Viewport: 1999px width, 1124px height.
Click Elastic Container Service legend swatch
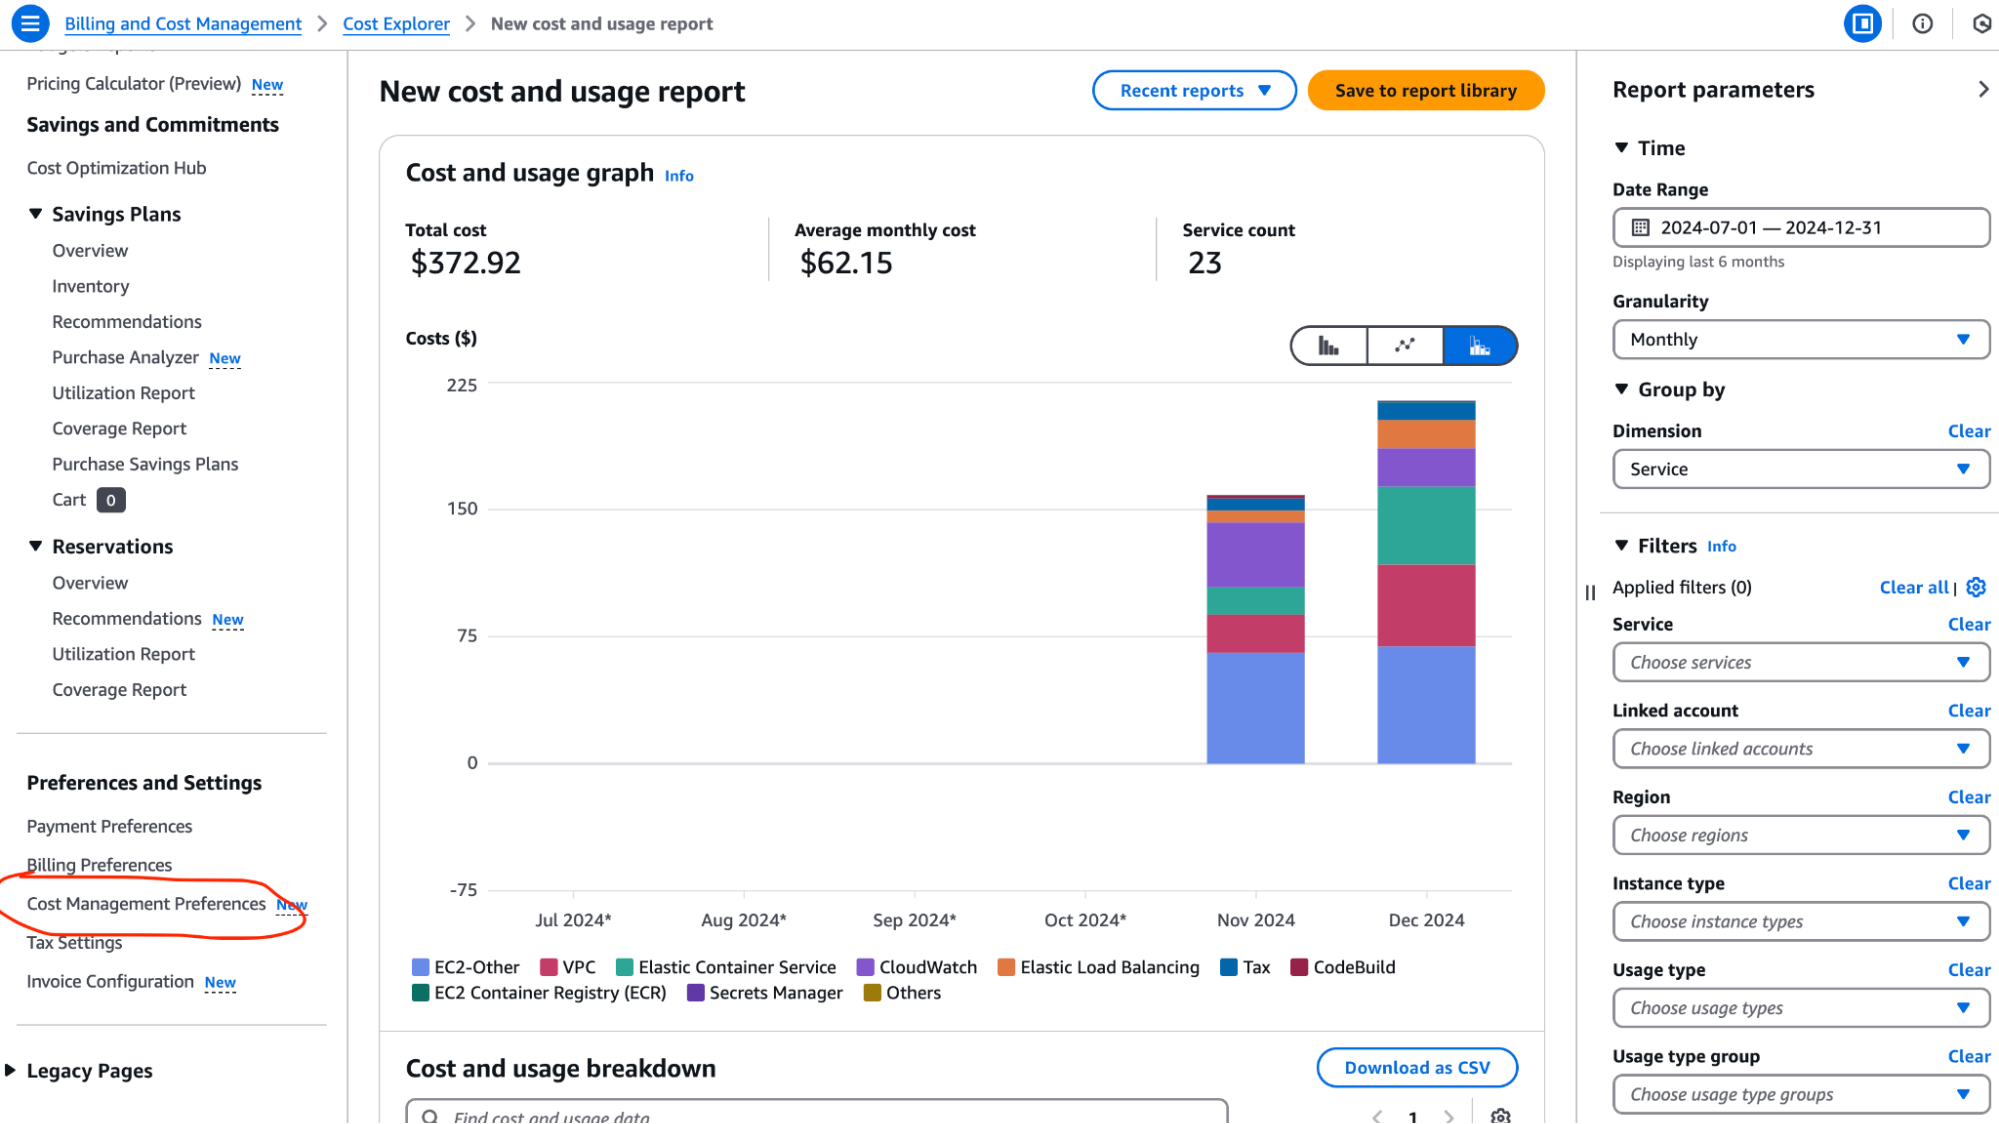point(625,967)
